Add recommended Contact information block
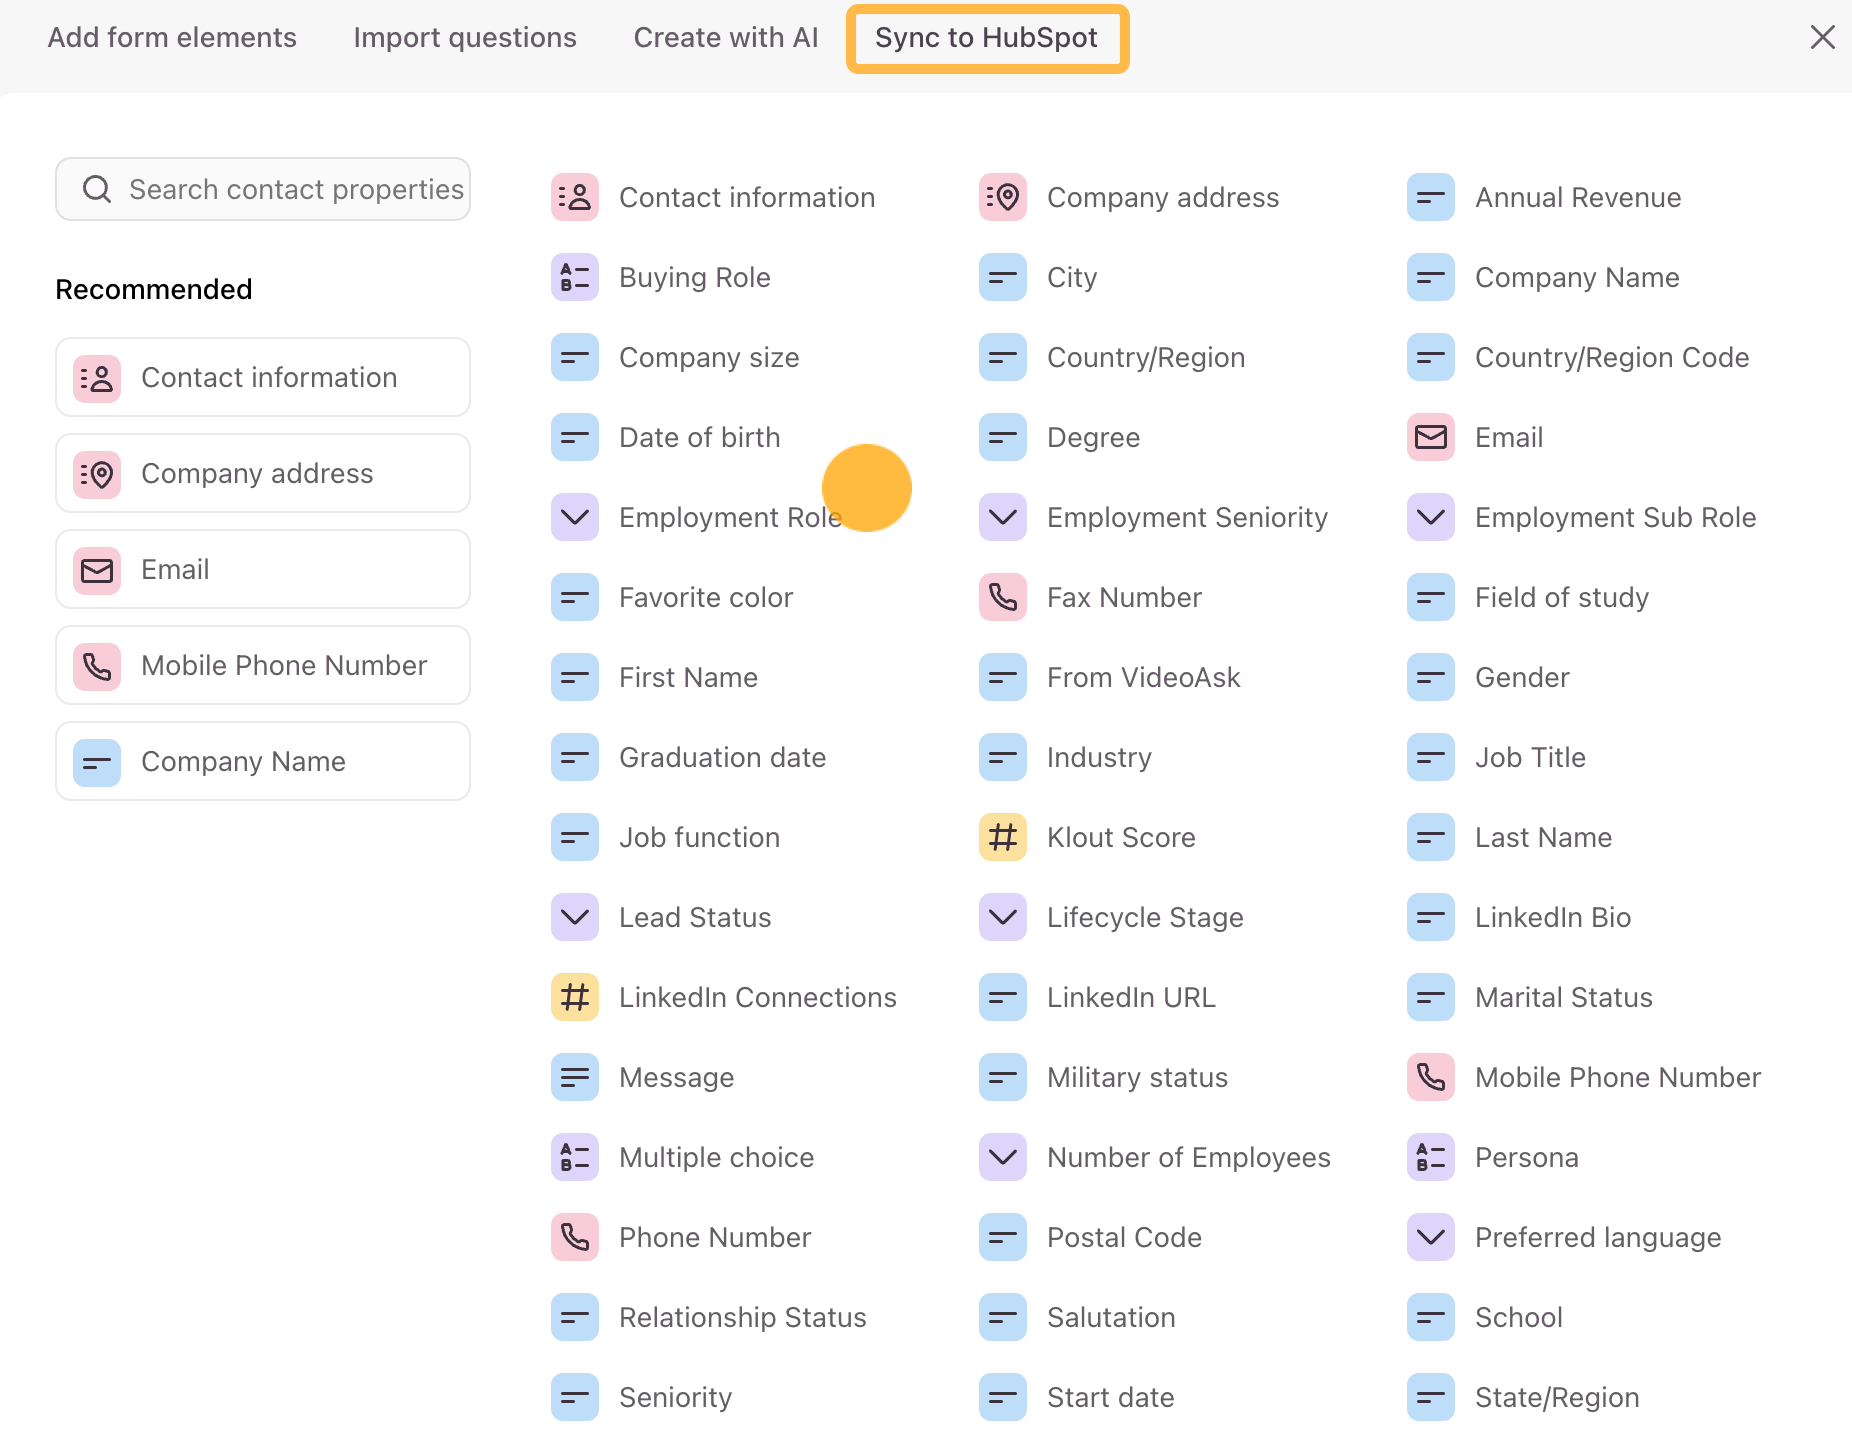The width and height of the screenshot is (1852, 1448). (x=263, y=377)
